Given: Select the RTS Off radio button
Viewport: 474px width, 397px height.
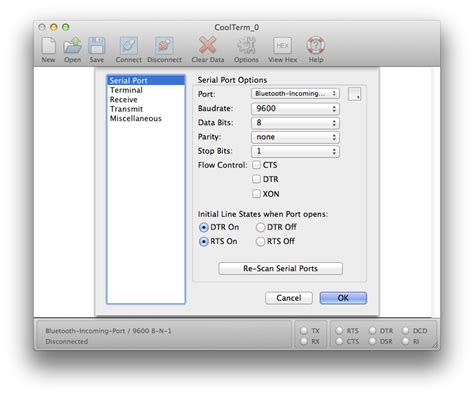Looking at the screenshot, I should (x=260, y=241).
